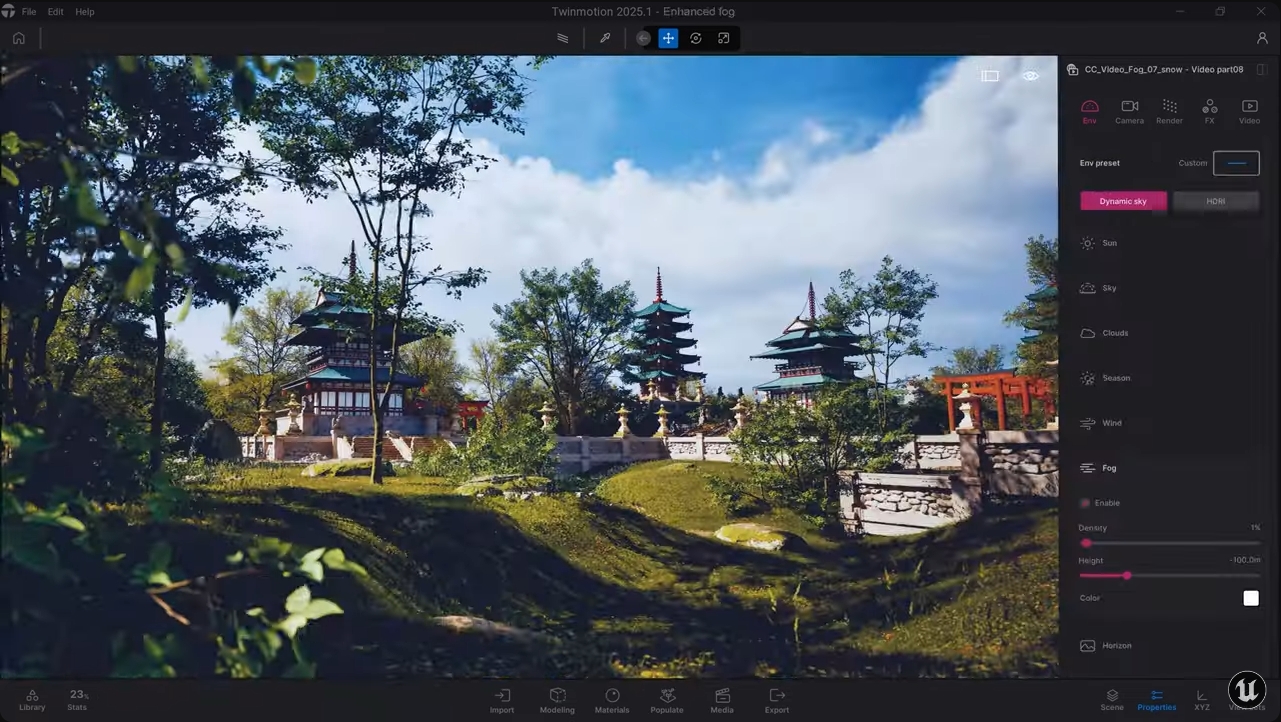Open the Library panel
1281x722 pixels.
point(32,700)
